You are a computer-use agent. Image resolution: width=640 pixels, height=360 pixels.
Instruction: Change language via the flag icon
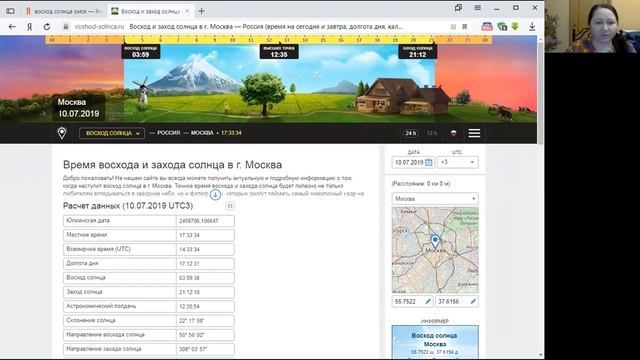(x=453, y=133)
